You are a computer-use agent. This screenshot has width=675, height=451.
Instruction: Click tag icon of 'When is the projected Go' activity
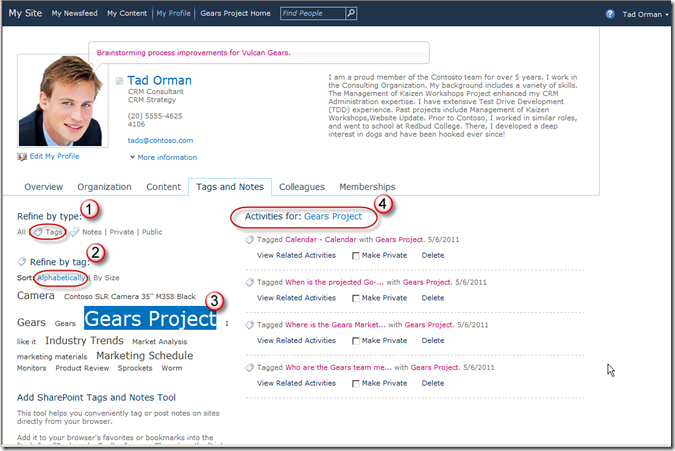point(250,282)
